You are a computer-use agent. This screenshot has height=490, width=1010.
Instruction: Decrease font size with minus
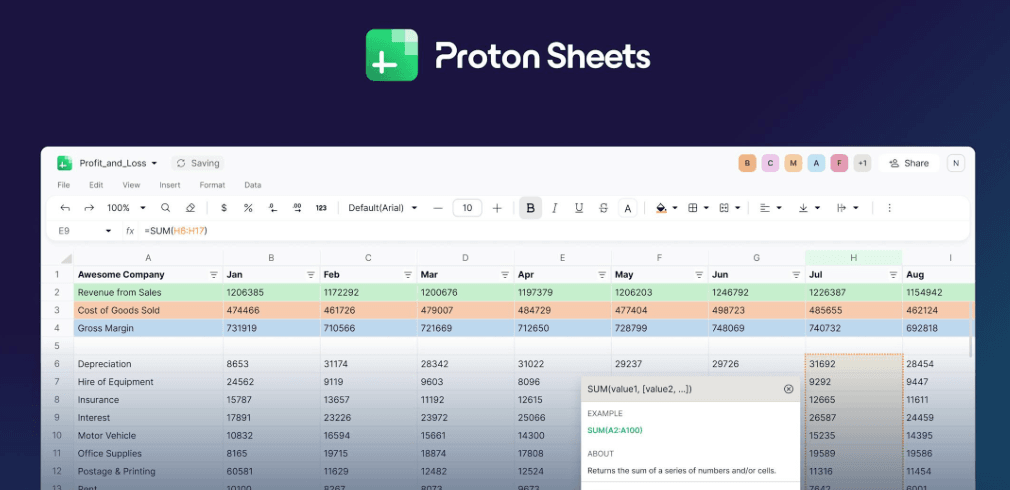[438, 208]
